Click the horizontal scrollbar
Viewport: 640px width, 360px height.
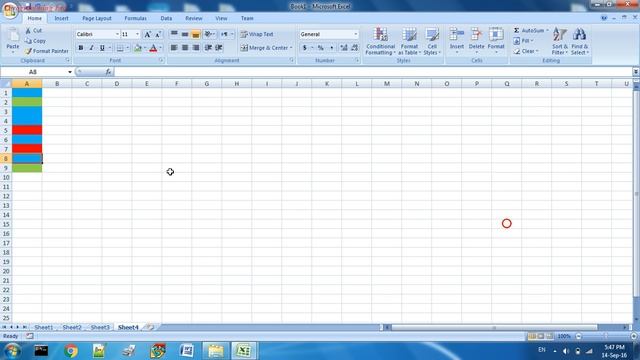494,327
